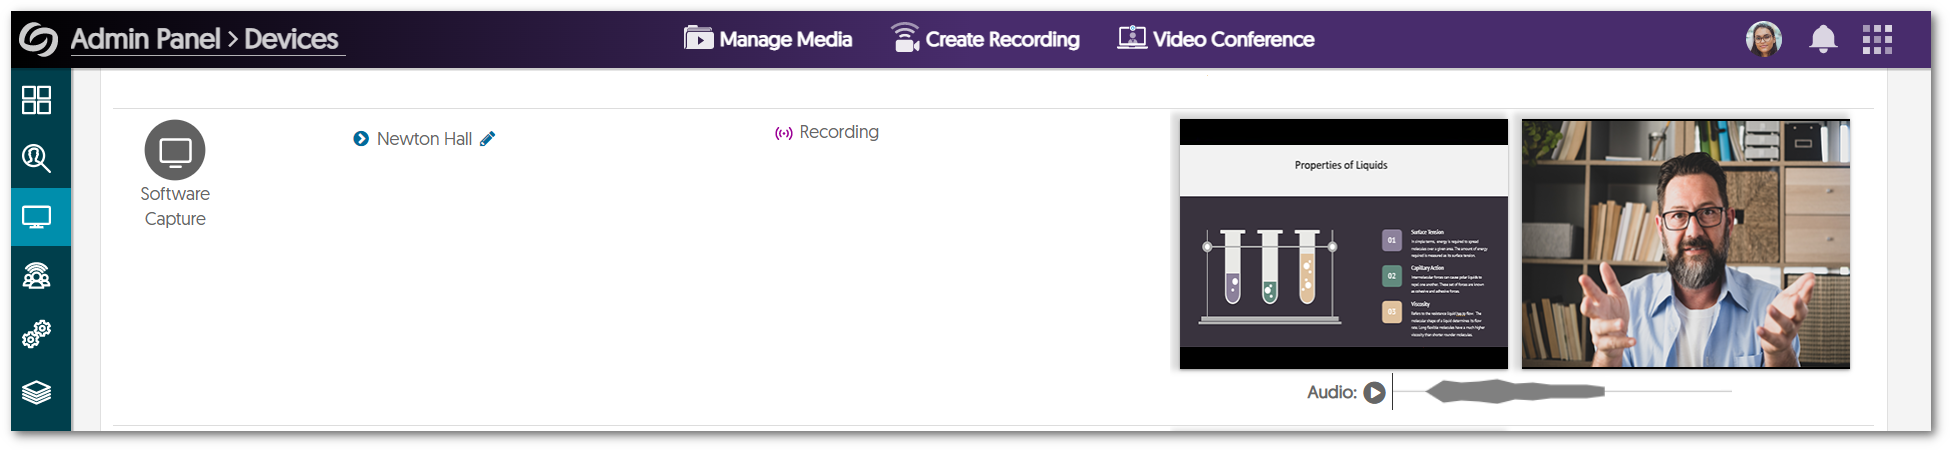Viewport: 1950px width, 450px height.
Task: Select the Devices monitor icon in sidebar
Action: click(x=37, y=217)
